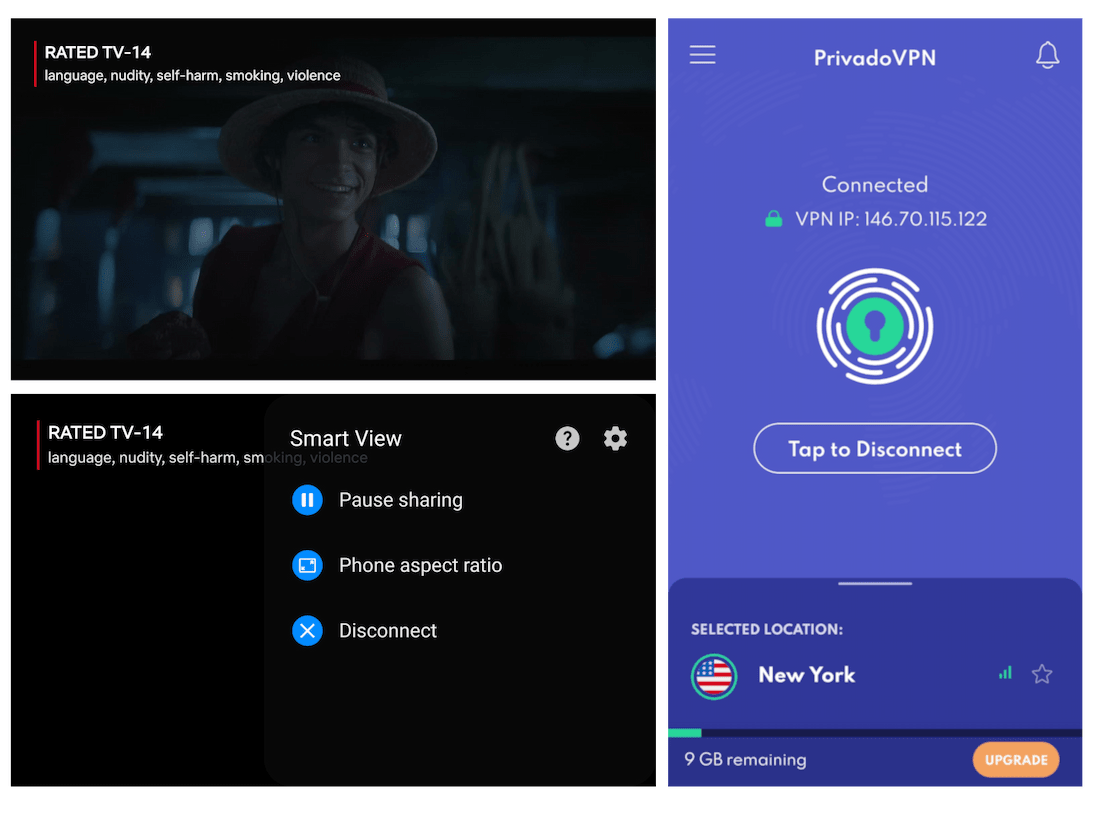Viewport: 1100px width, 815px height.
Task: Click SELECTED LOCATION label
Action: pos(767,629)
